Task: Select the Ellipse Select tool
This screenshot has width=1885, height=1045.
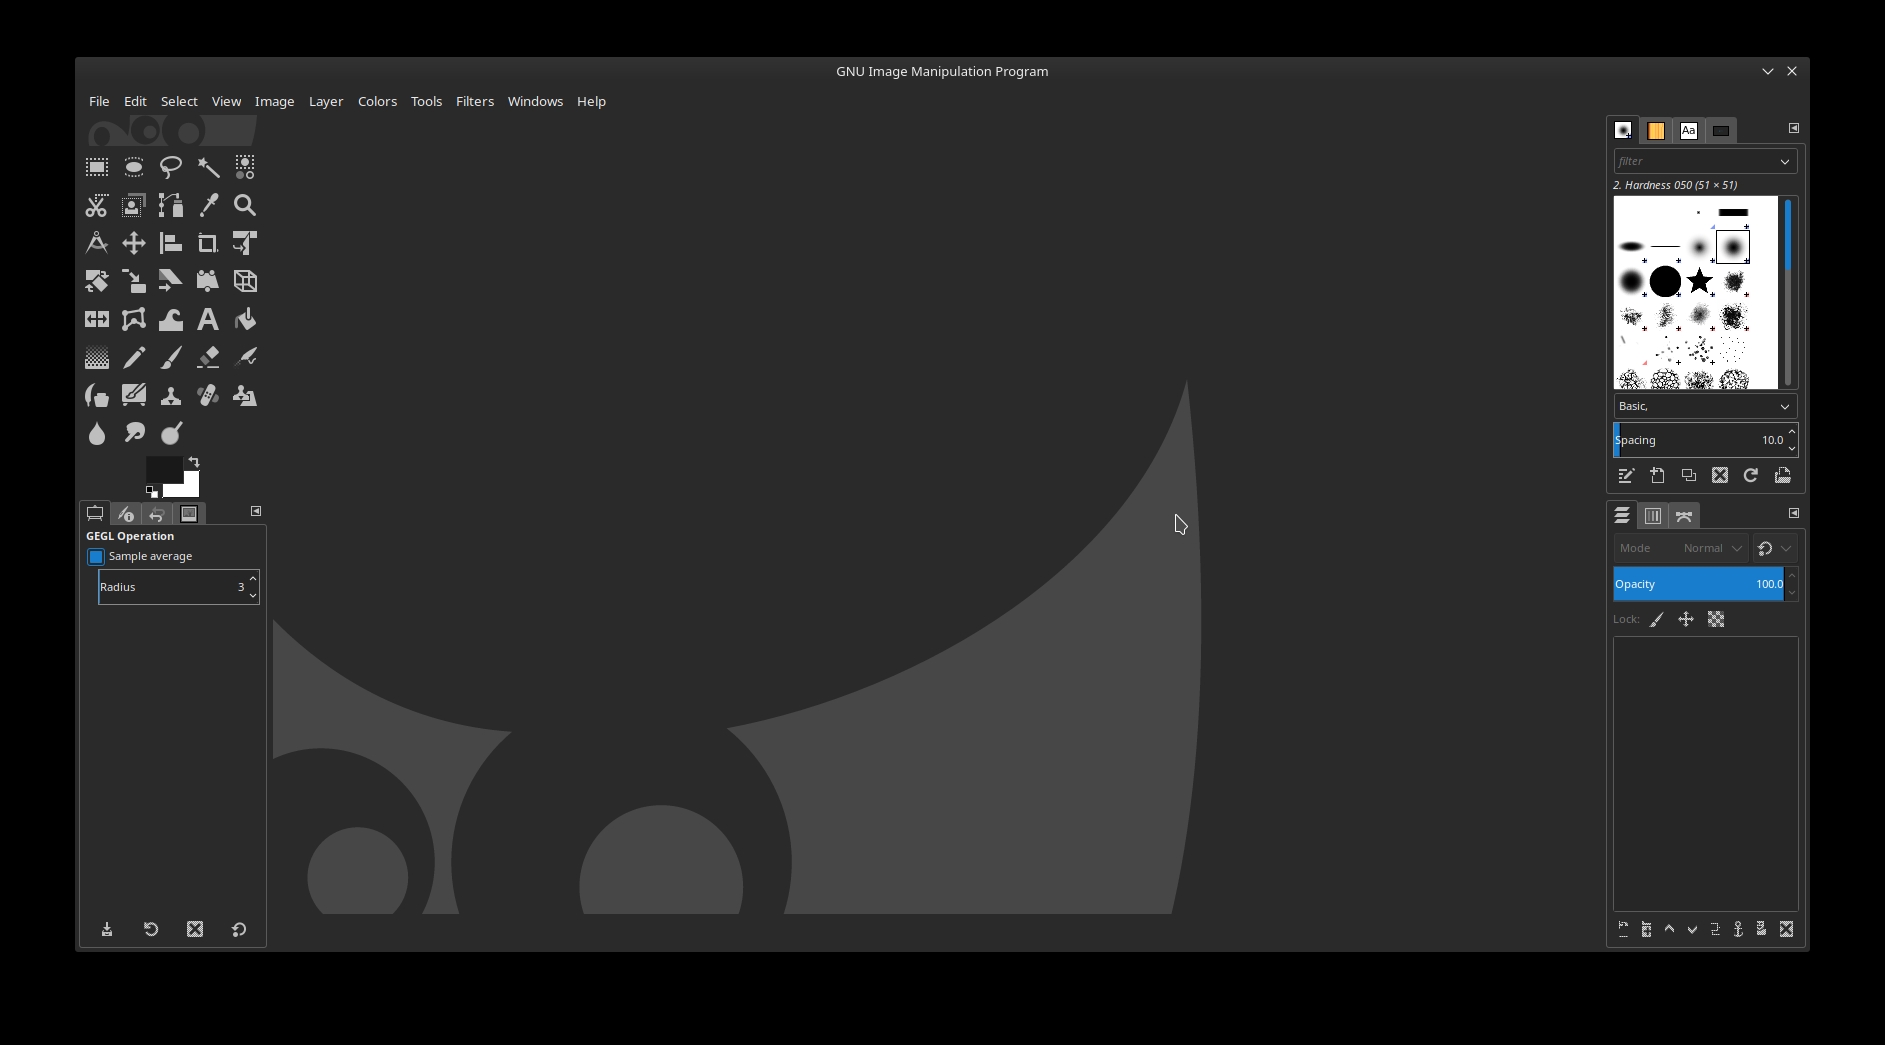Action: coord(134,167)
